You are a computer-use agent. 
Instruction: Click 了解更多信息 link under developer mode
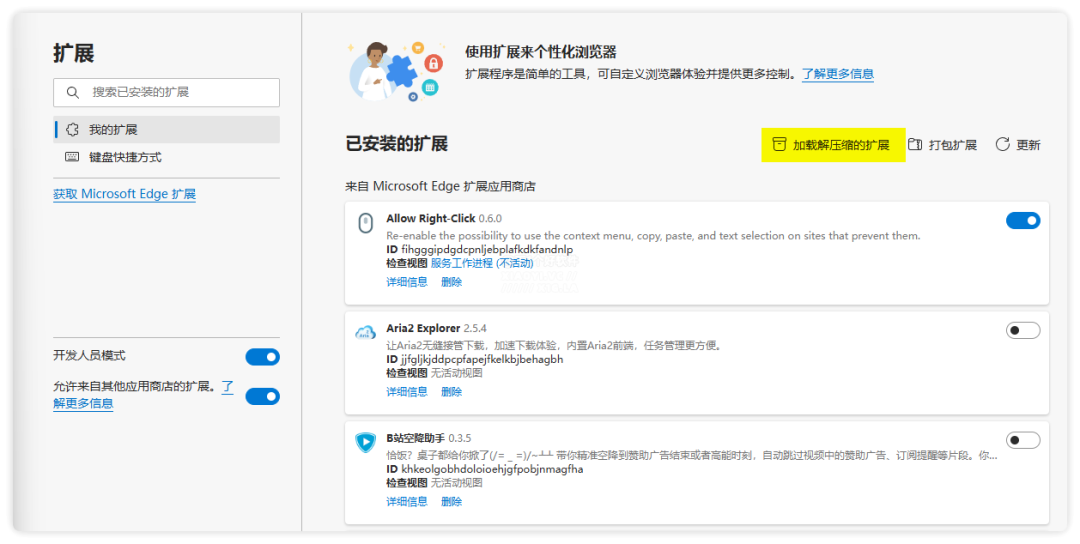[x=83, y=404]
